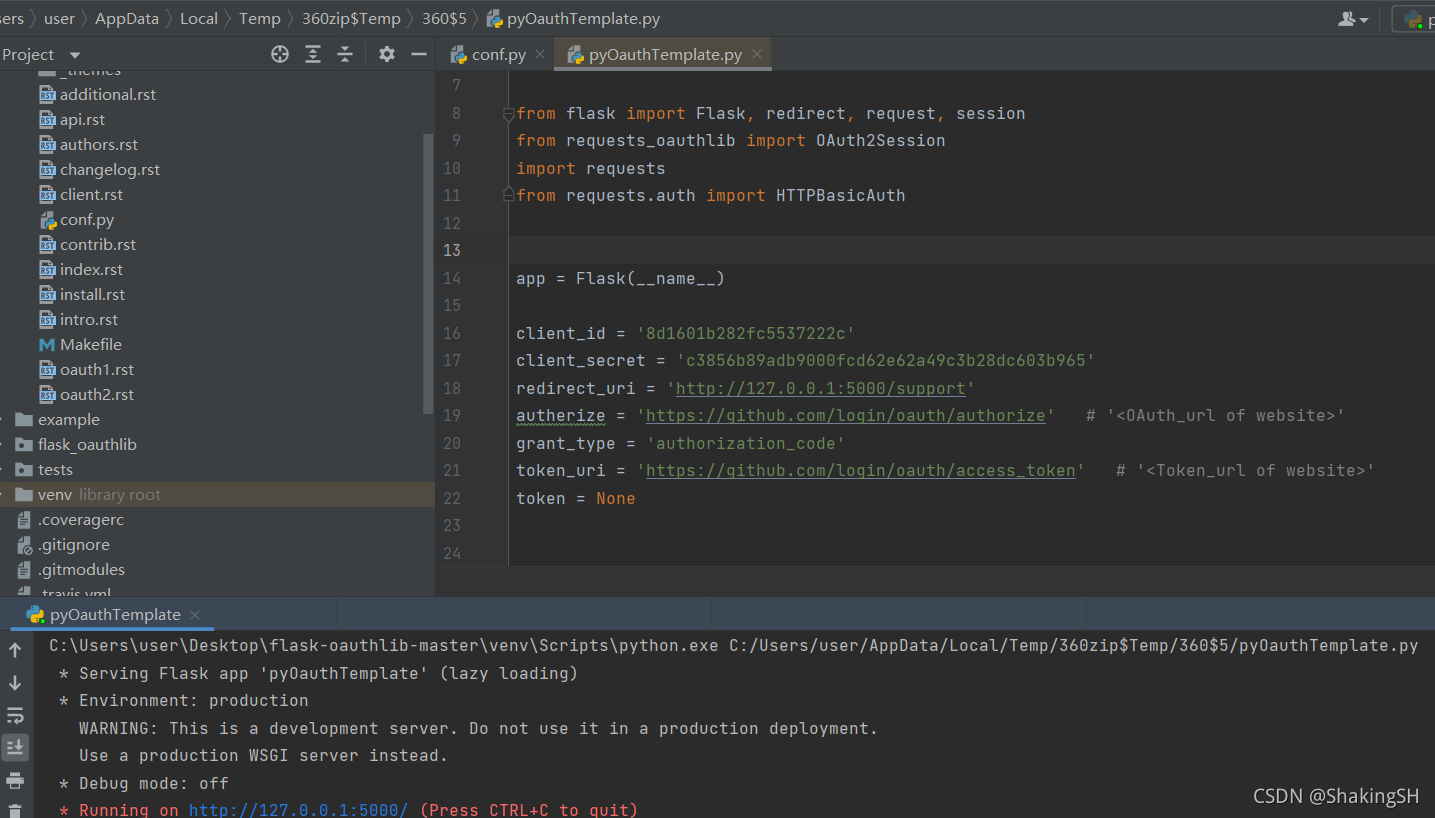Close the pyOauthTemplate.py editor tab
Screen dimensions: 1435x818
(757, 54)
